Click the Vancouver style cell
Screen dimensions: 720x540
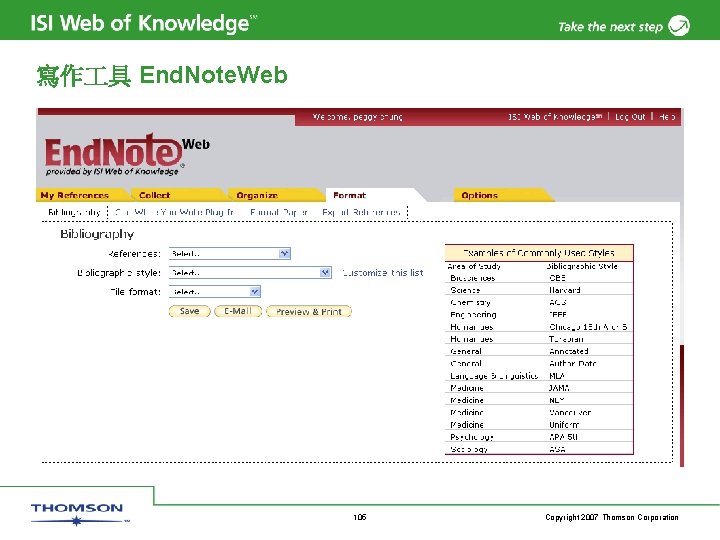[x=570, y=412]
